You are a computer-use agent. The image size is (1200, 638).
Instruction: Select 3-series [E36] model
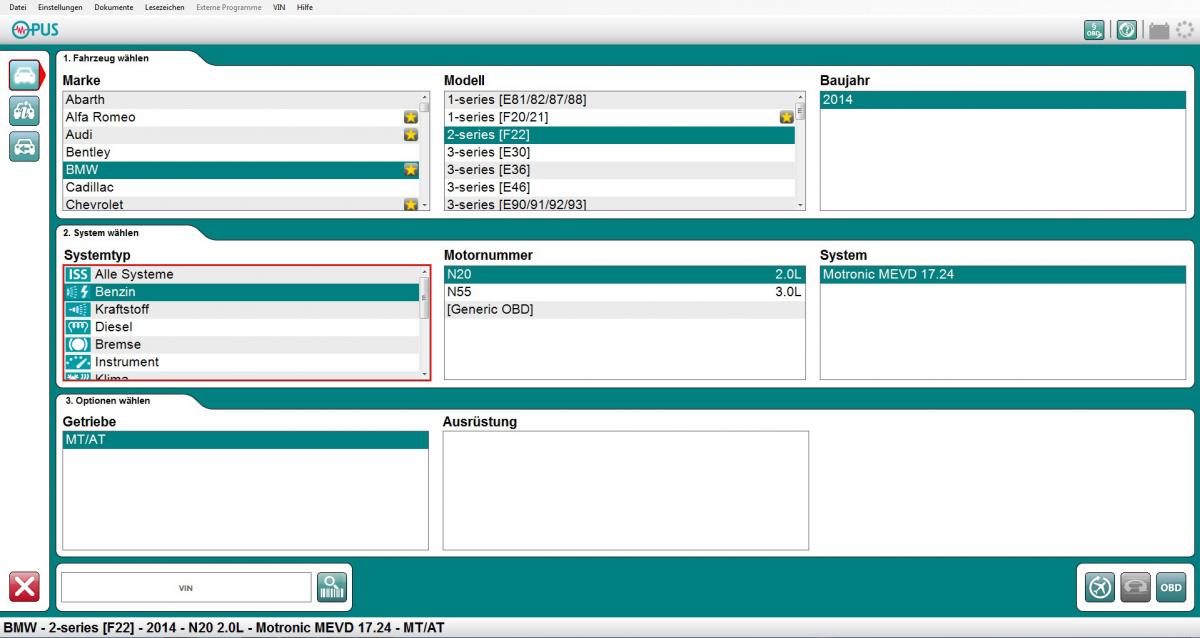[x=619, y=170]
